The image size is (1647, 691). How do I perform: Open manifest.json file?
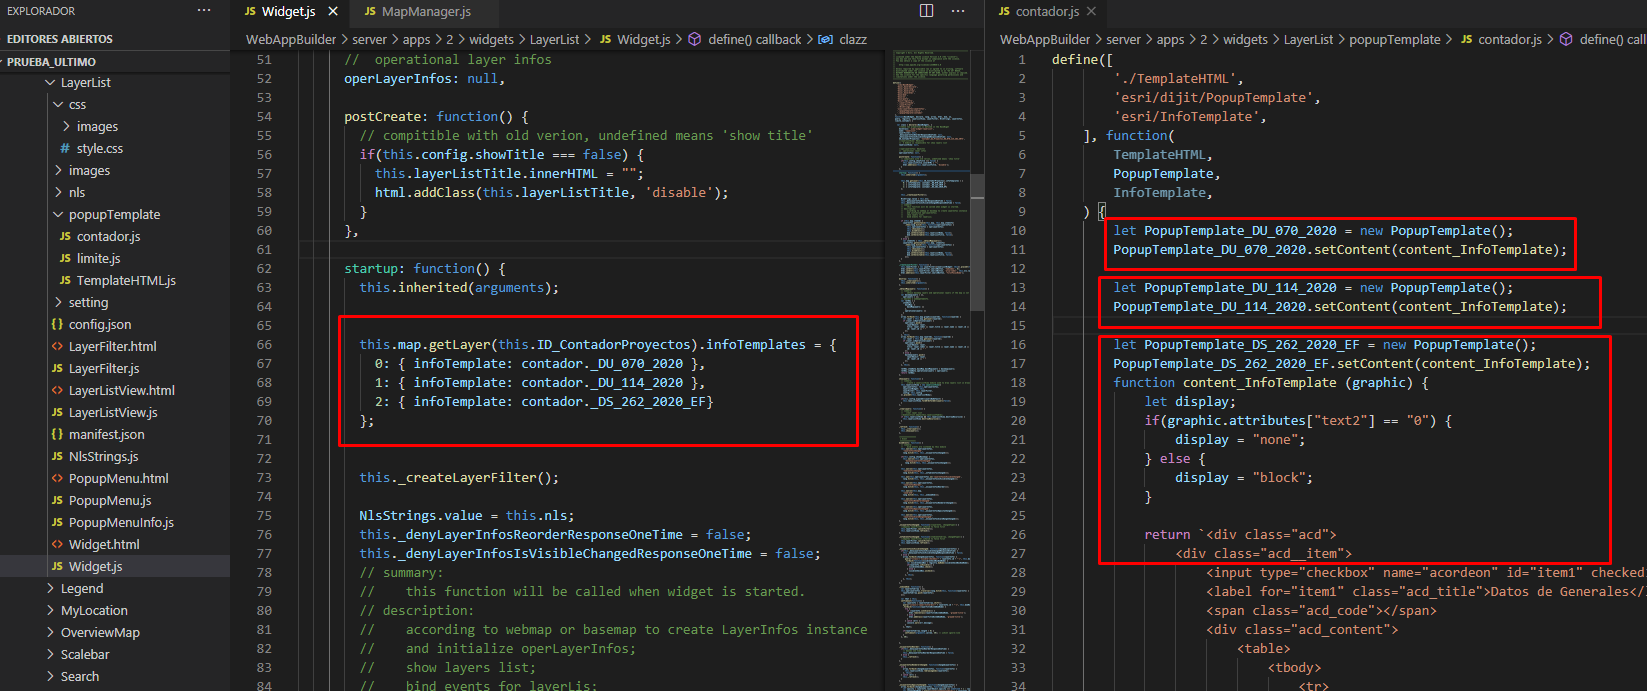pos(106,435)
